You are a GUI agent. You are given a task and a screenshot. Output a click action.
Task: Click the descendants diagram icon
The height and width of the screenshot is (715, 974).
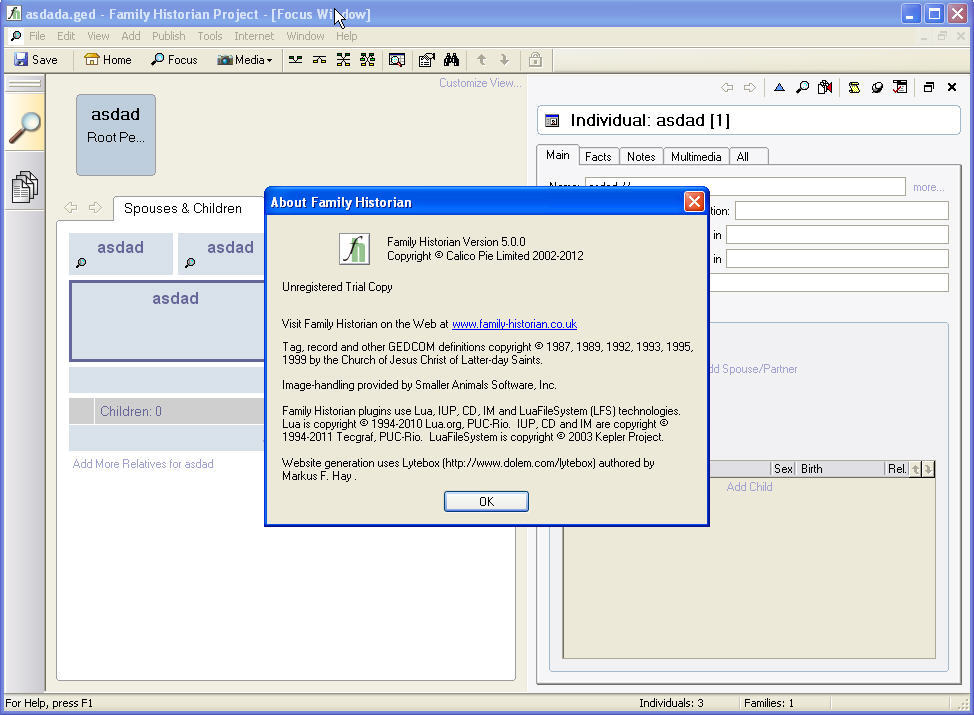(319, 60)
